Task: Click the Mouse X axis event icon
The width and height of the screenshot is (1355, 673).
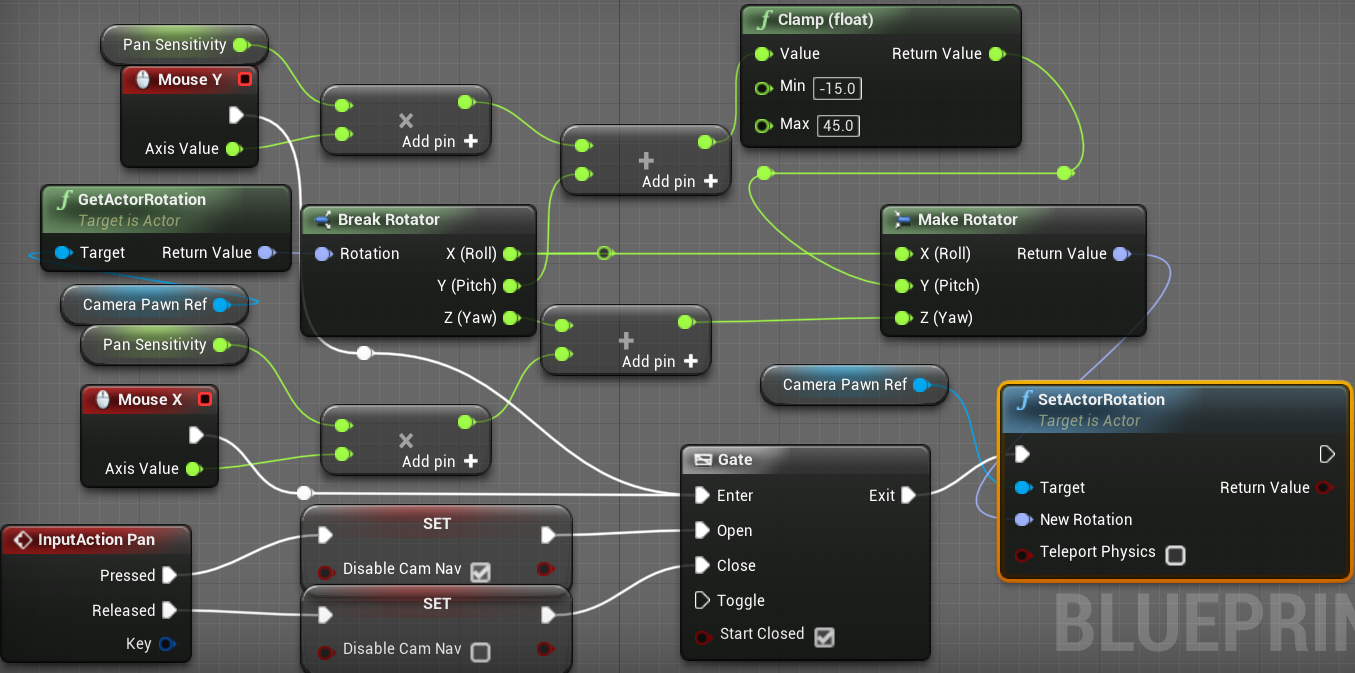Action: point(102,400)
